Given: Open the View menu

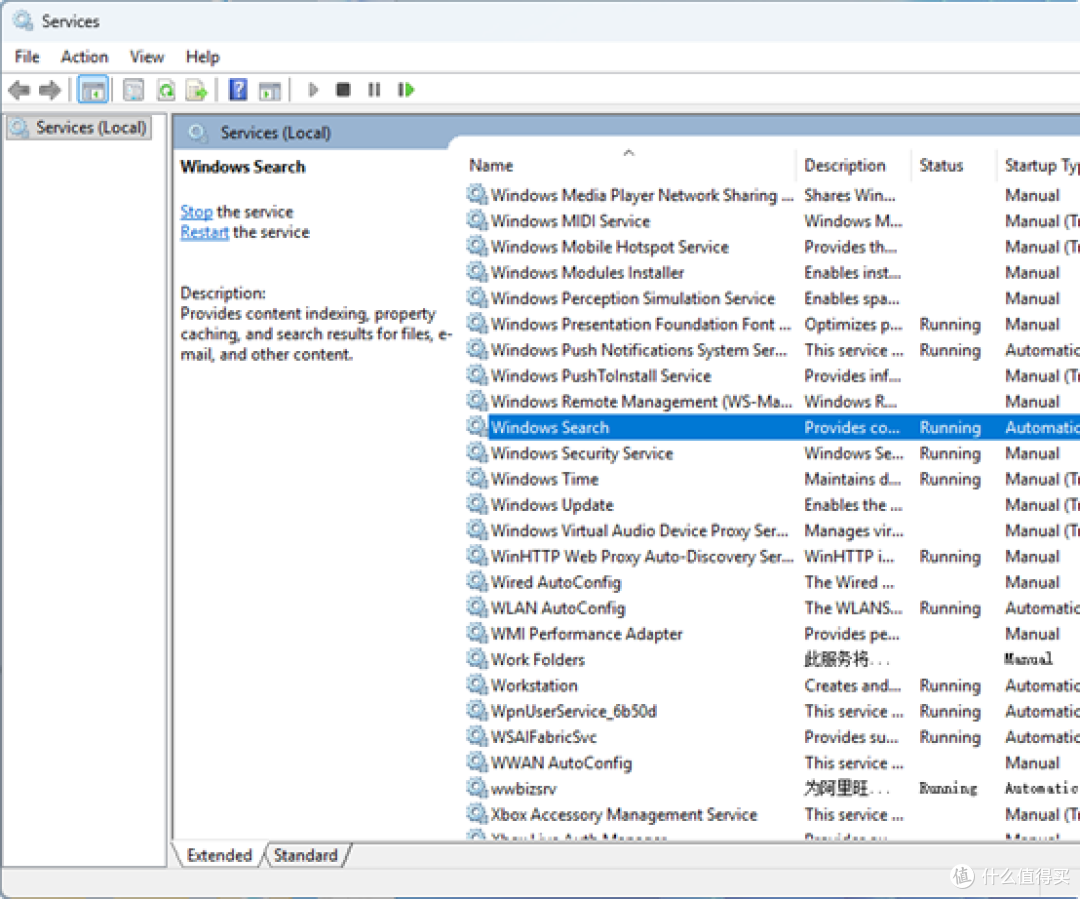Looking at the screenshot, I should 147,56.
